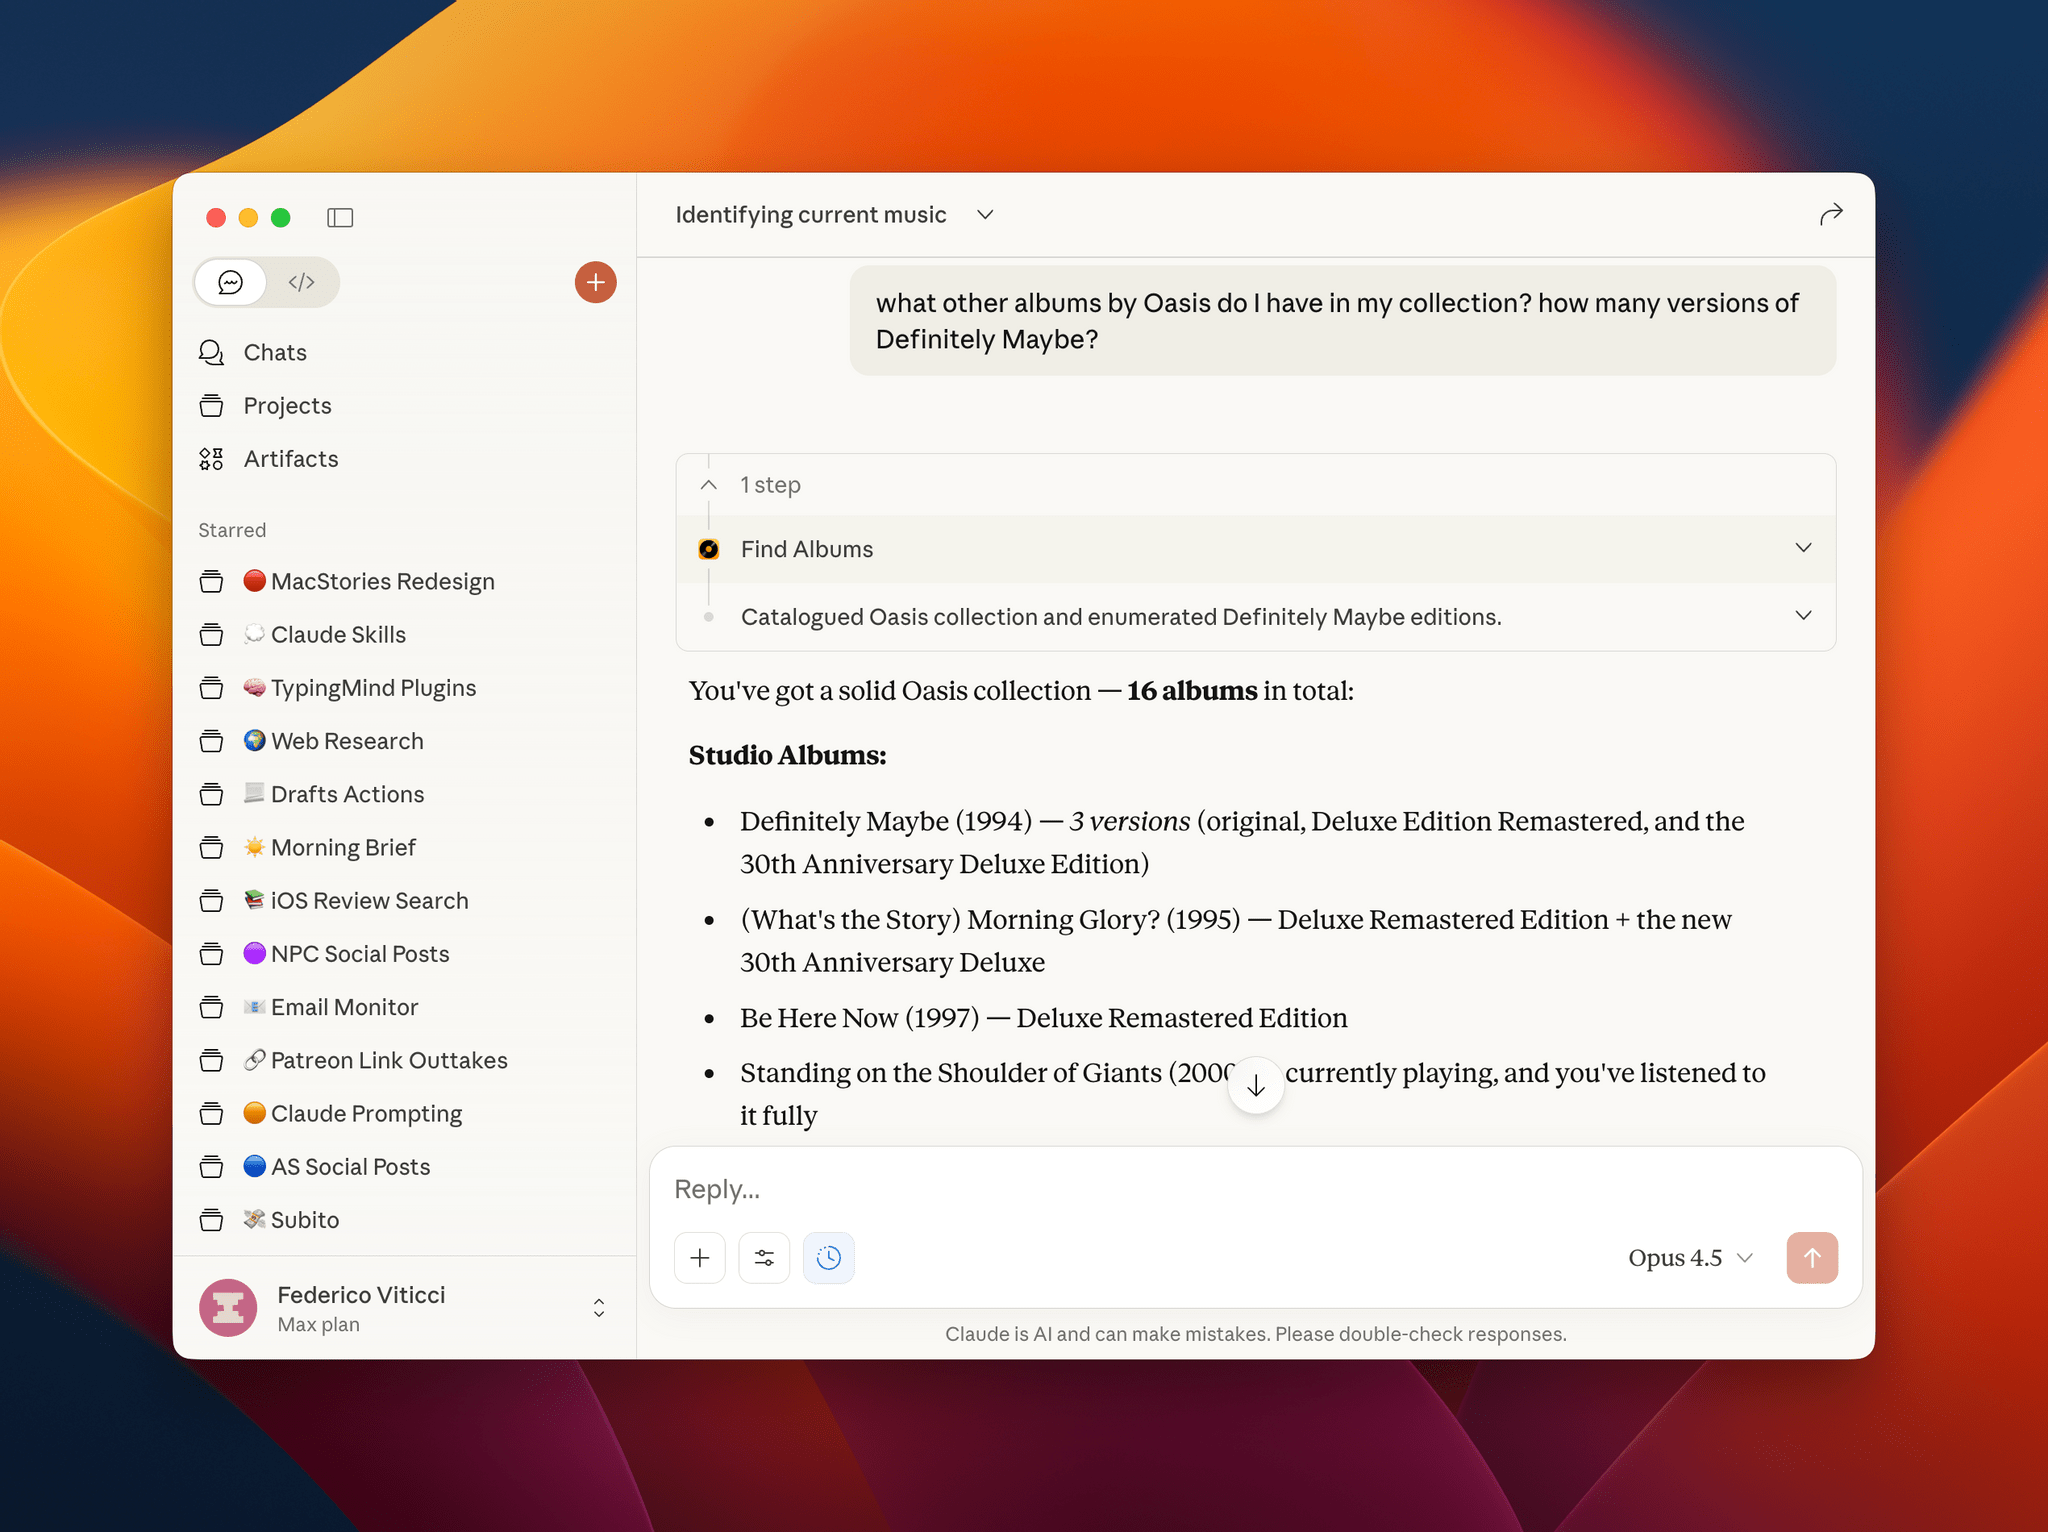
Task: Open the Opus 4.5 model selector
Action: point(1688,1258)
